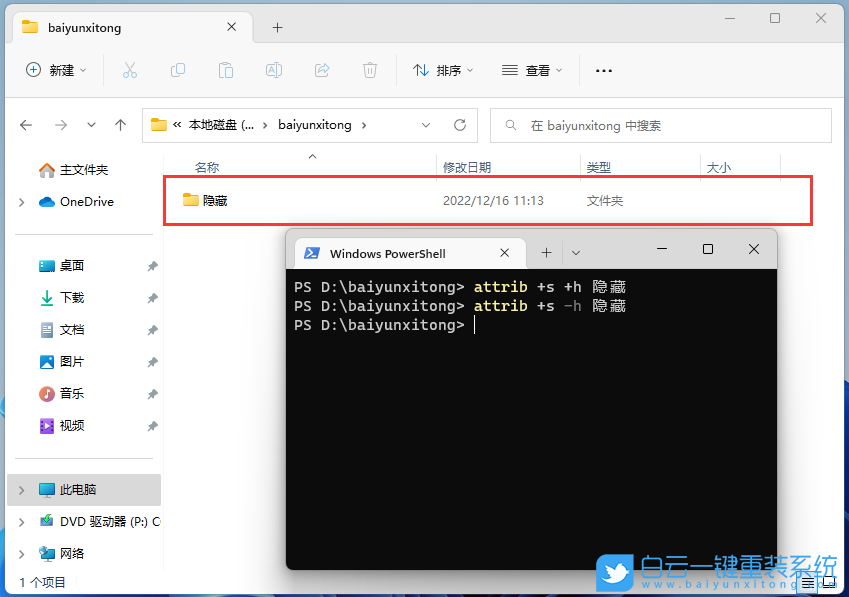Open the 查看 (View) dropdown
849x597 pixels.
531,70
